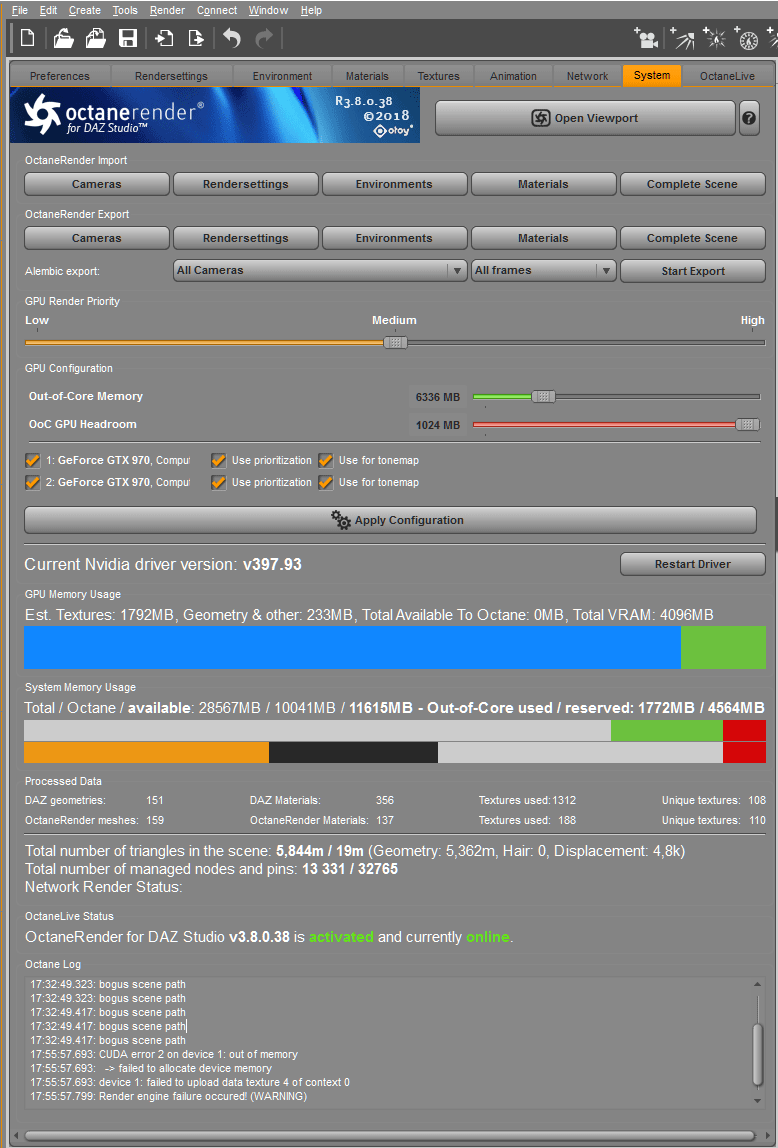Click the 1024 MB GPU Headroom value field
Screen dimensions: 778x1148
click(438, 425)
